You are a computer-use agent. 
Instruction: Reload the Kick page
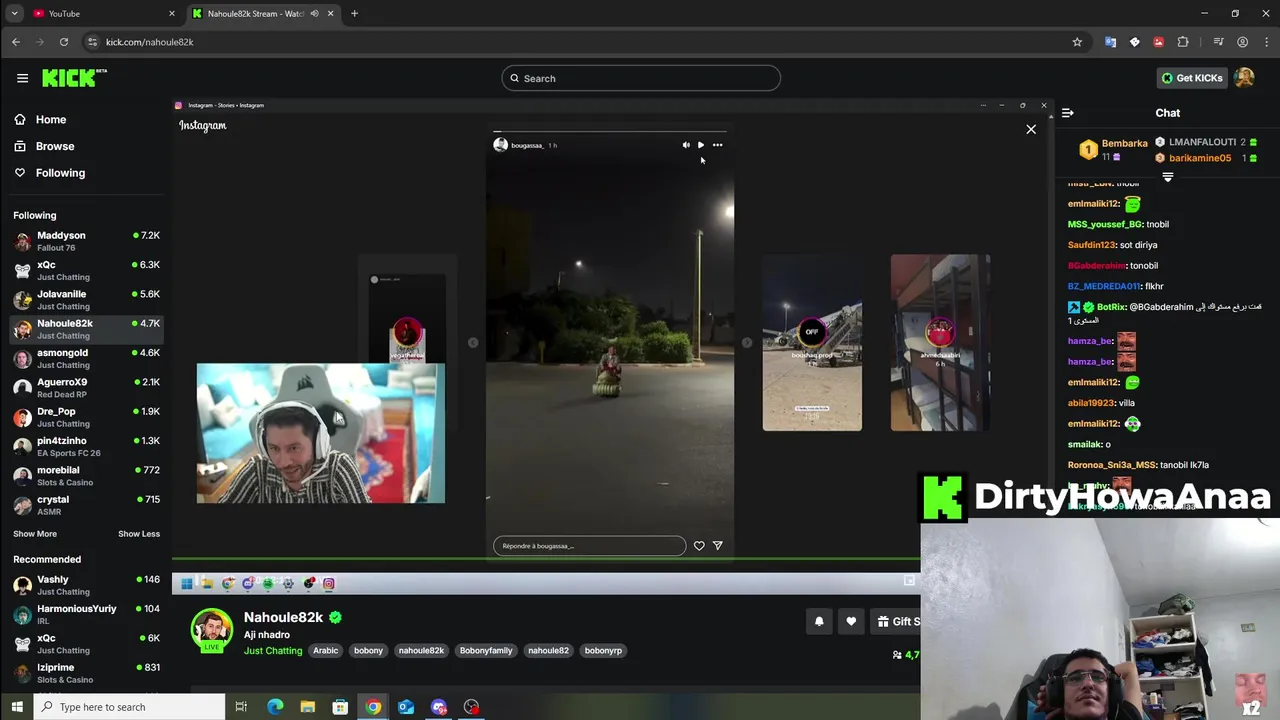64,42
